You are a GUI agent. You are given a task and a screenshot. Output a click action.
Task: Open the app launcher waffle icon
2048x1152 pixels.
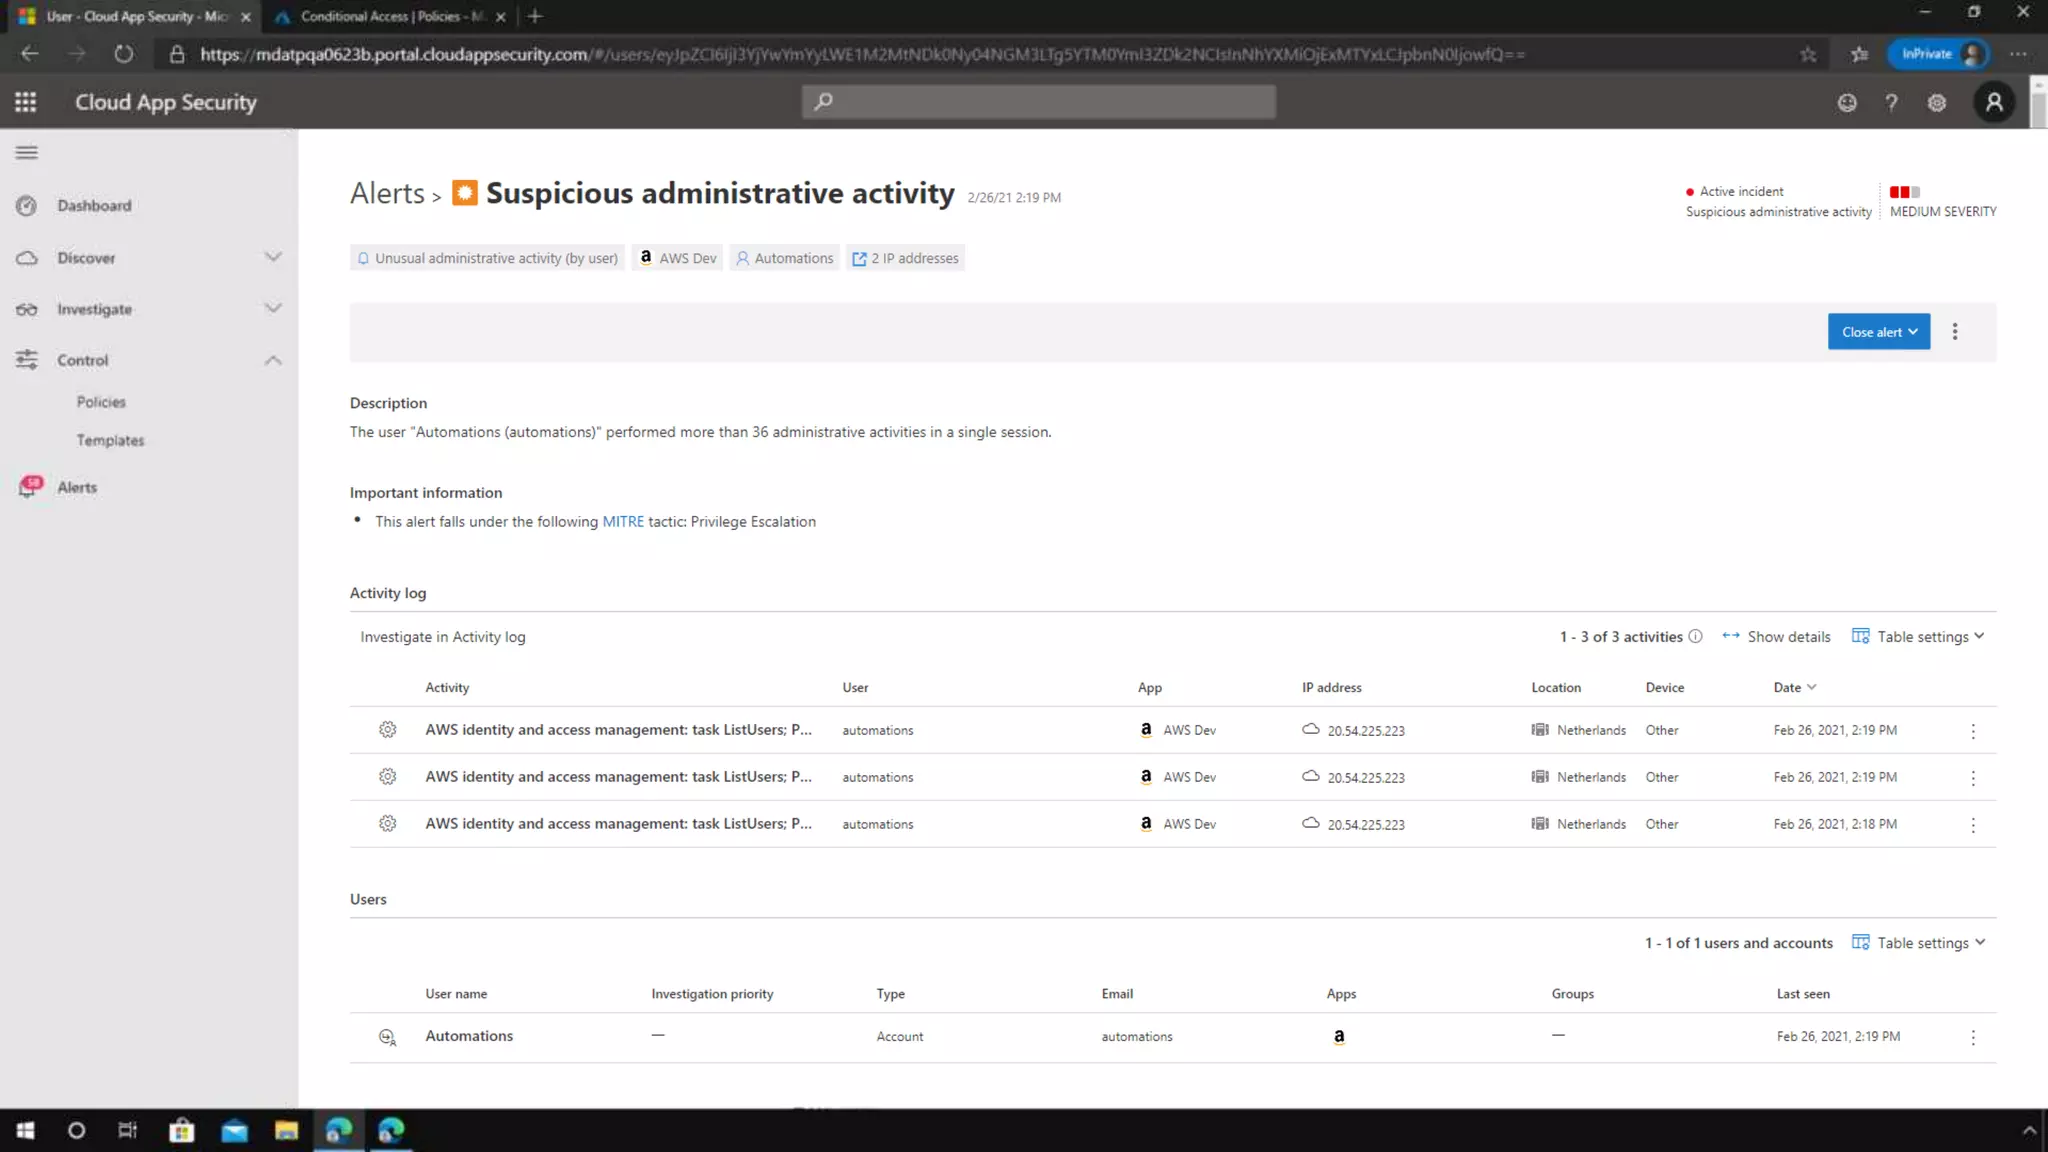point(26,102)
